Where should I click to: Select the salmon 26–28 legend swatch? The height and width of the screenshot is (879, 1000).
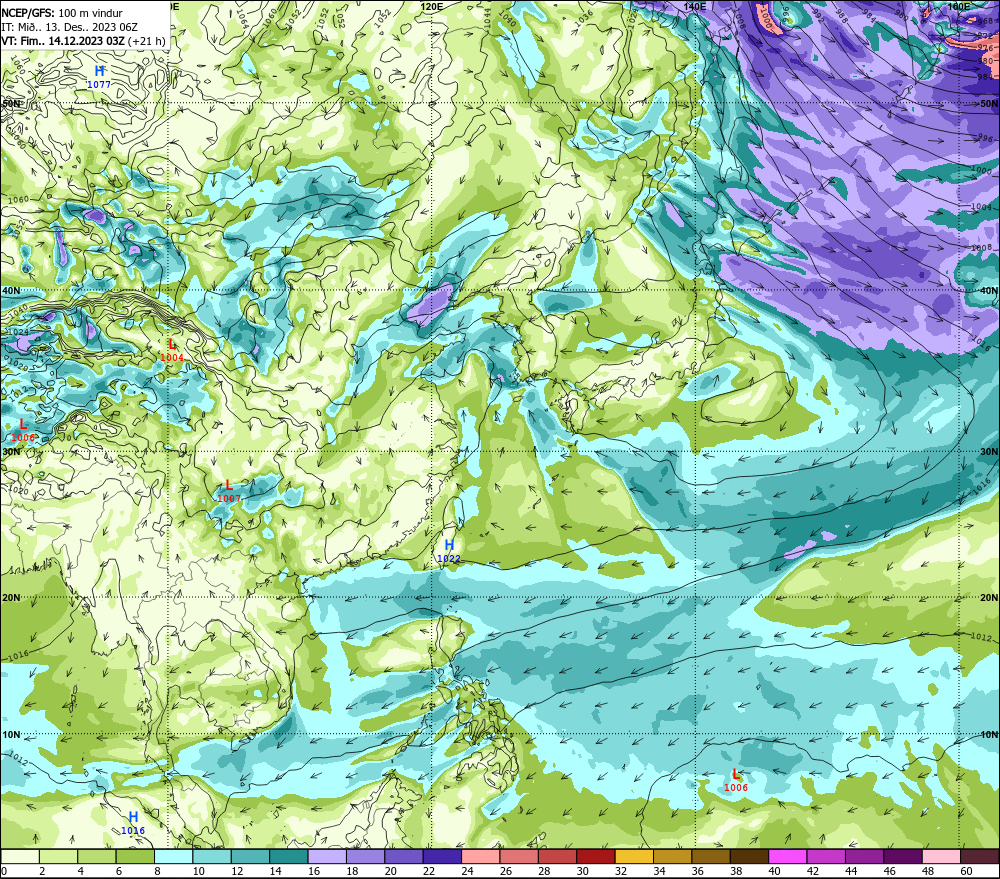(x=519, y=856)
